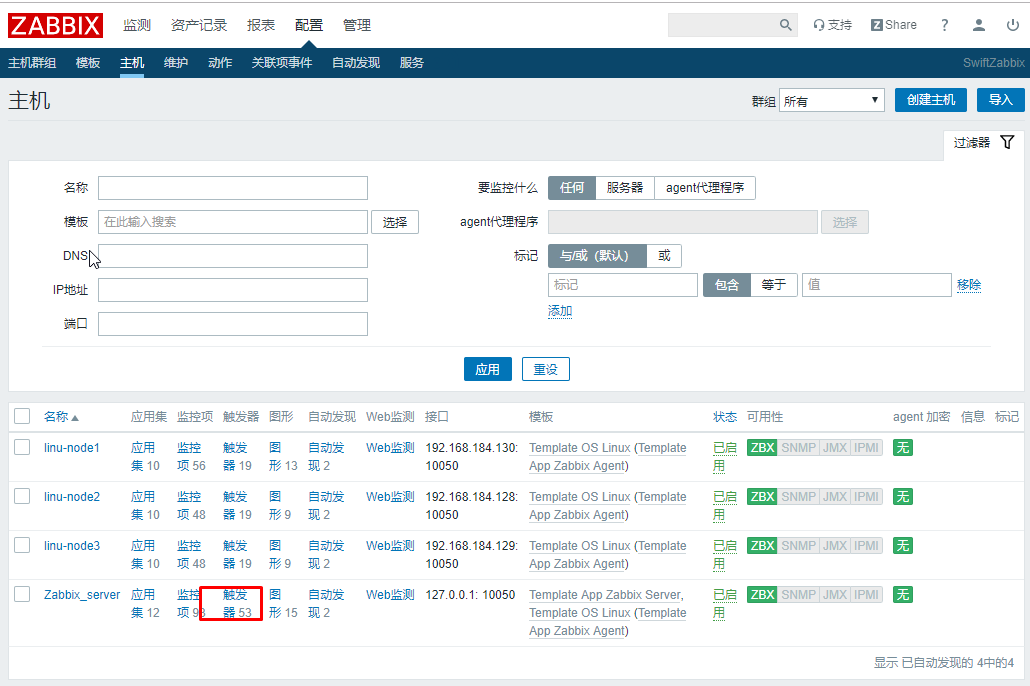Open the help question mark
Screen dimensions: 1030x686
click(x=945, y=25)
